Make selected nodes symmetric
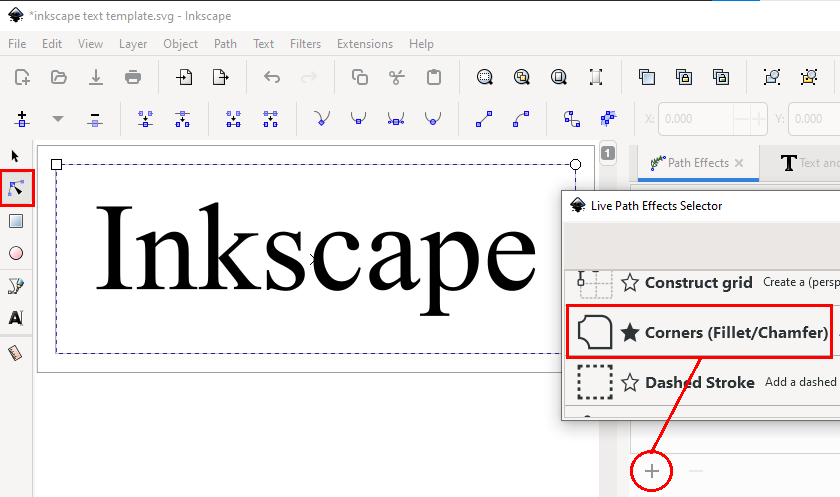Screen dimensions: 840x497 click(x=396, y=118)
